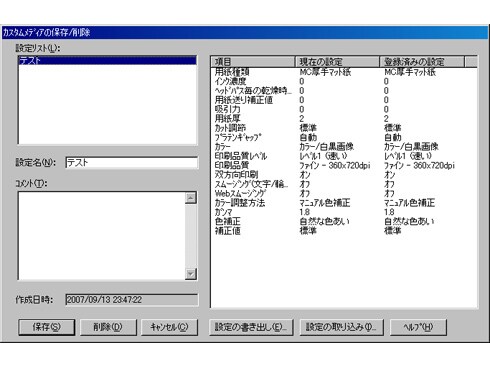Click the 作成日時 date field
490x368 pixels.
132,300
